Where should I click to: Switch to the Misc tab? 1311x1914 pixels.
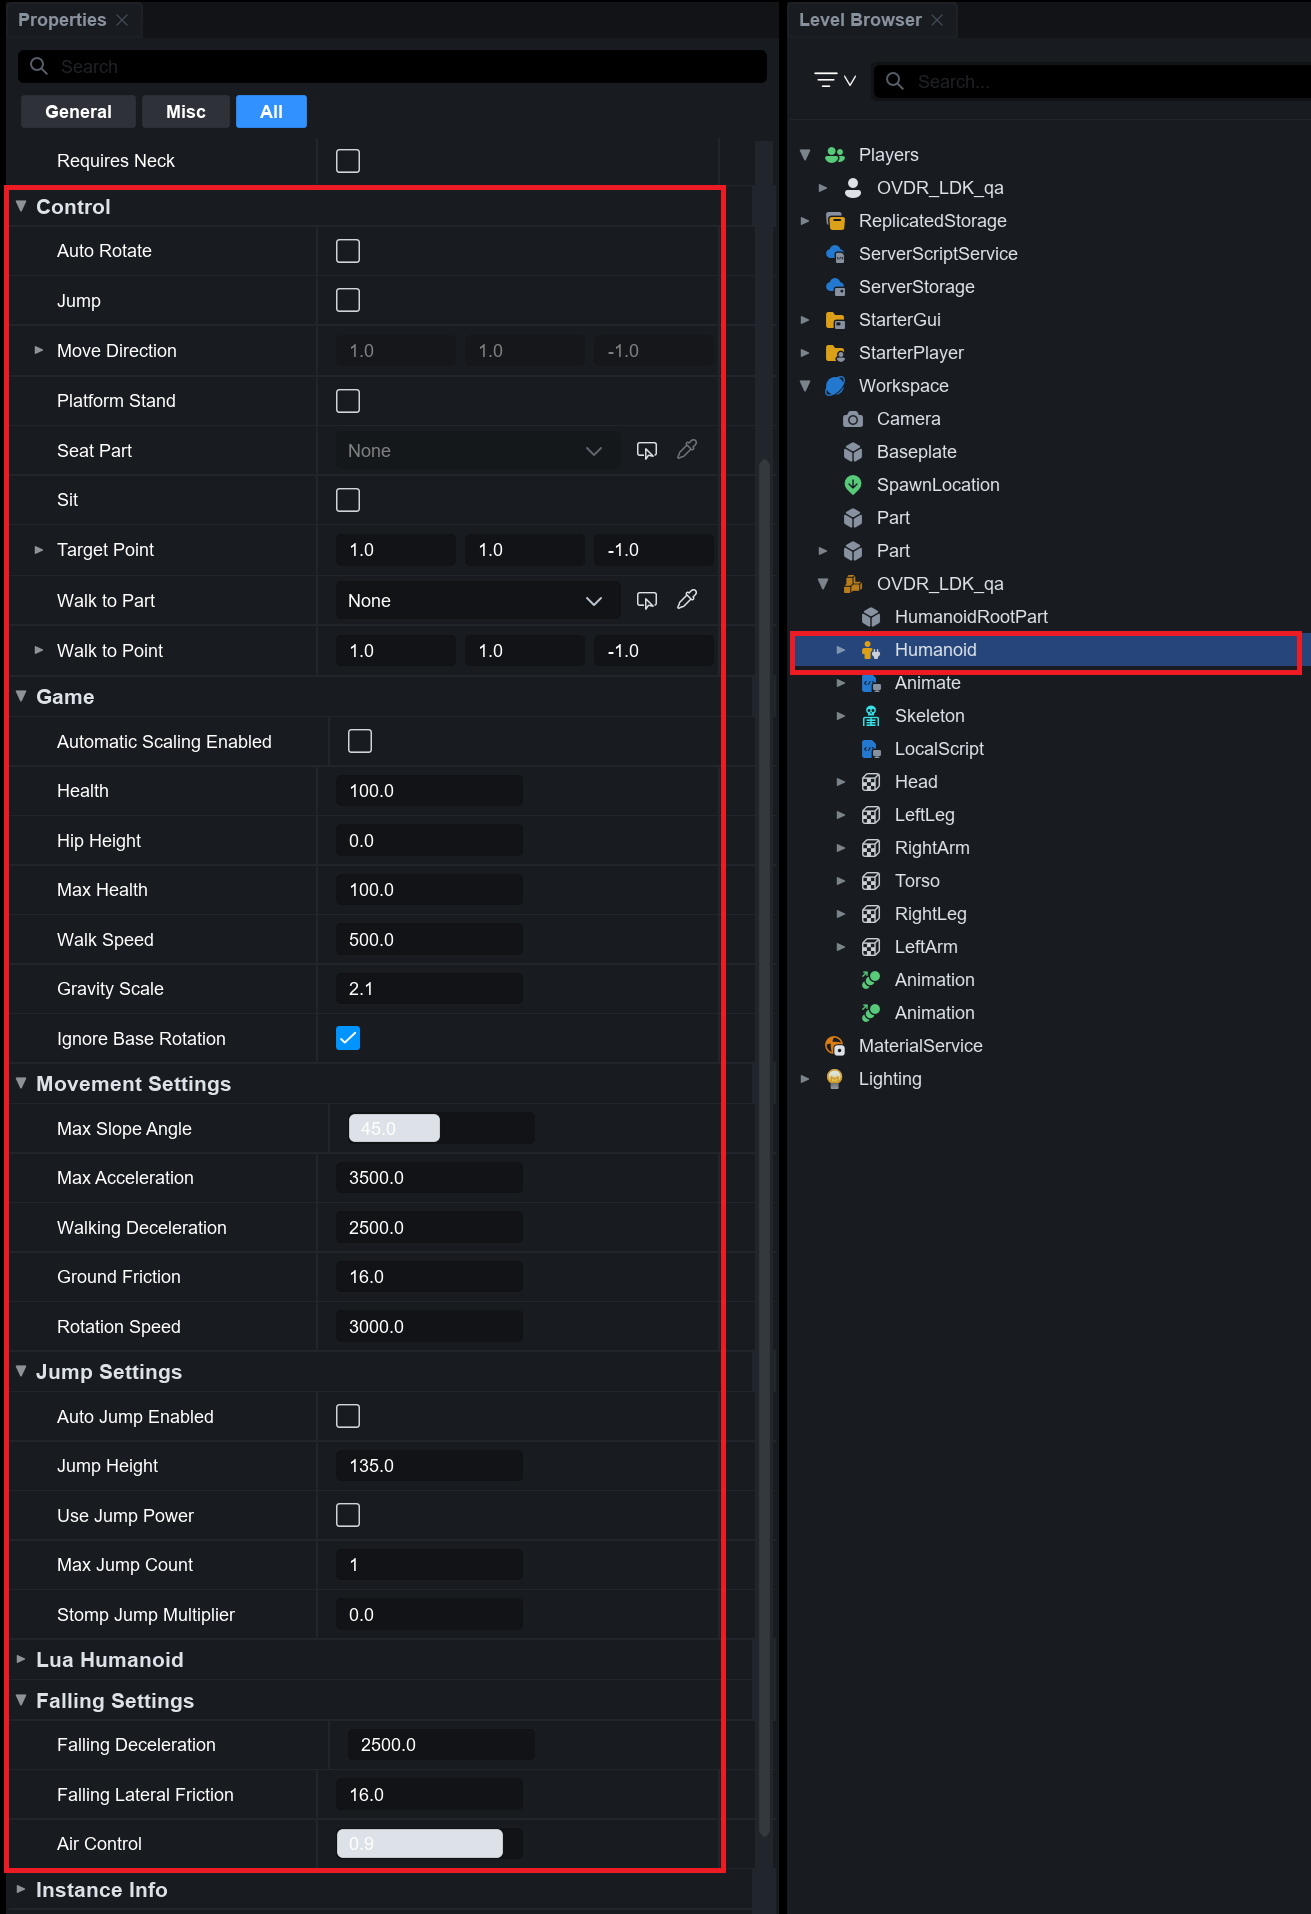[x=185, y=112]
